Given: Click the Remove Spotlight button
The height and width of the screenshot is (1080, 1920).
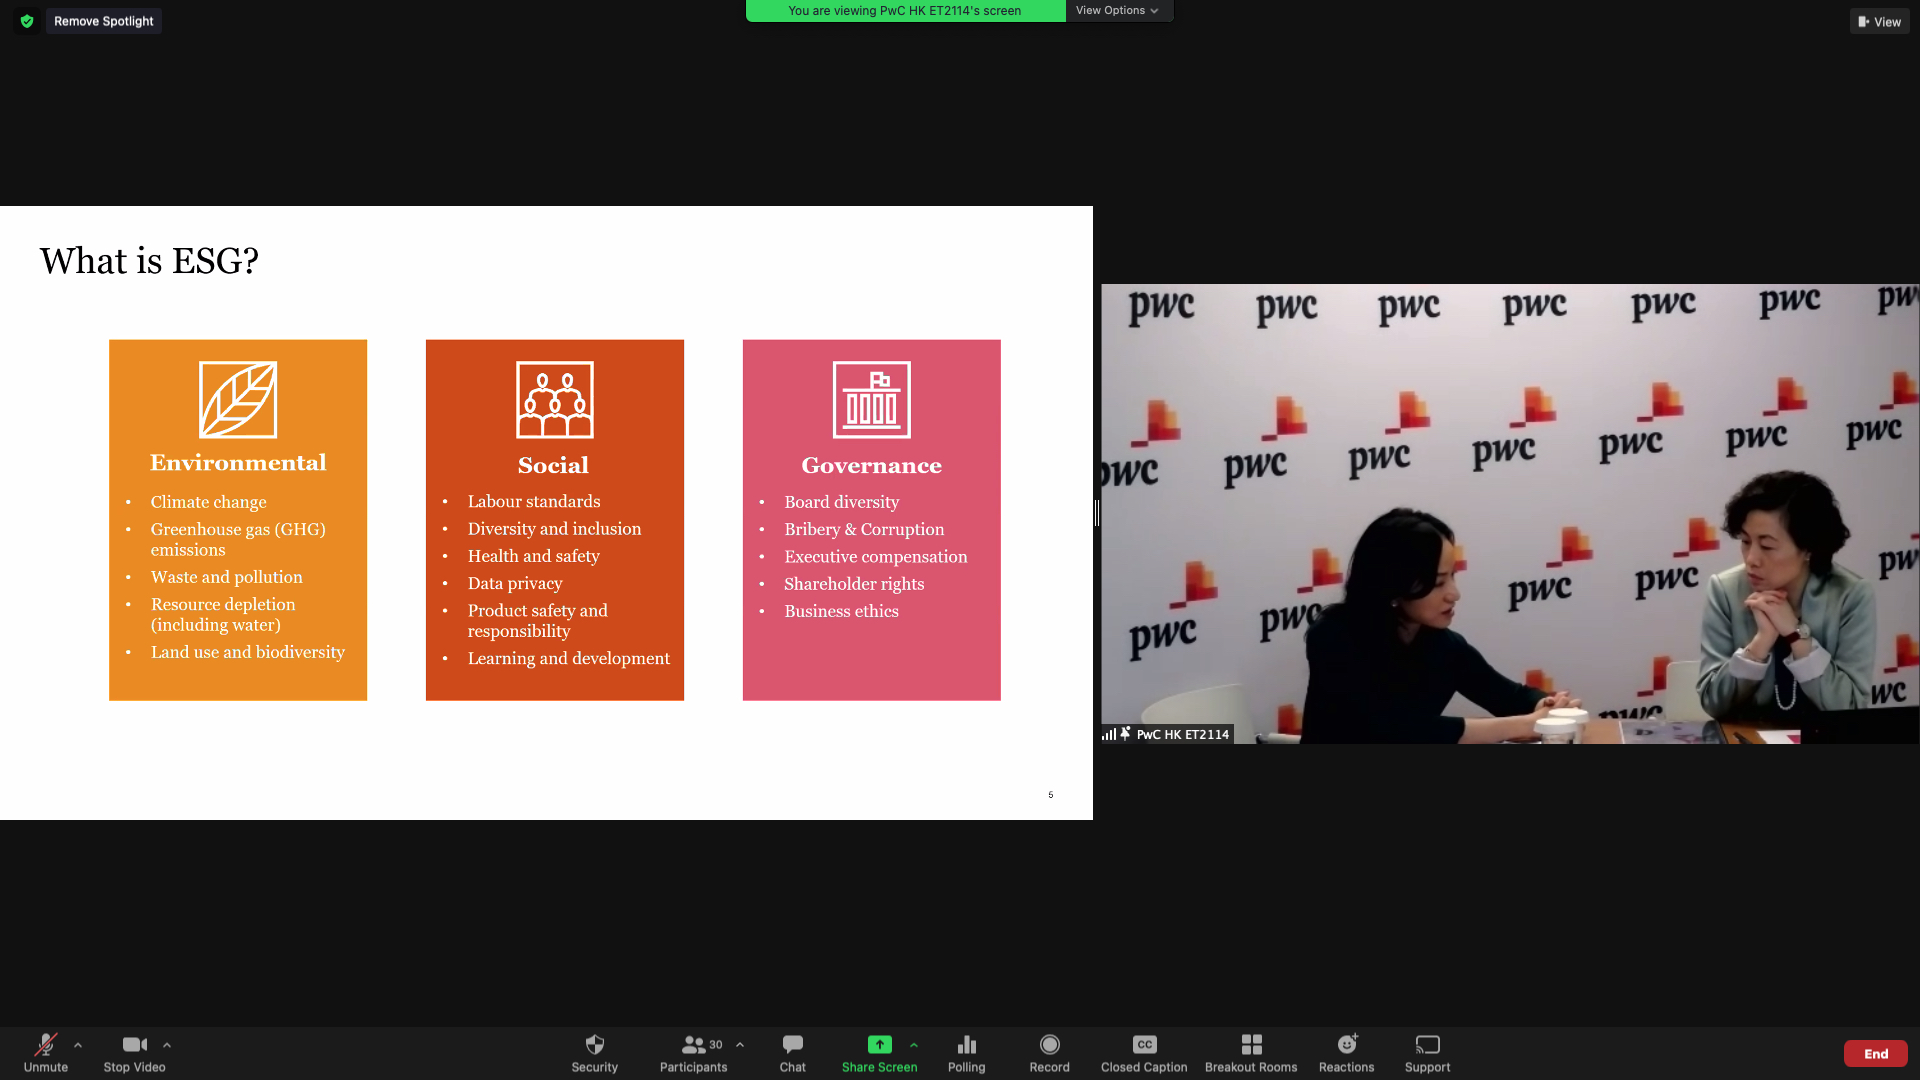Looking at the screenshot, I should pos(103,21).
